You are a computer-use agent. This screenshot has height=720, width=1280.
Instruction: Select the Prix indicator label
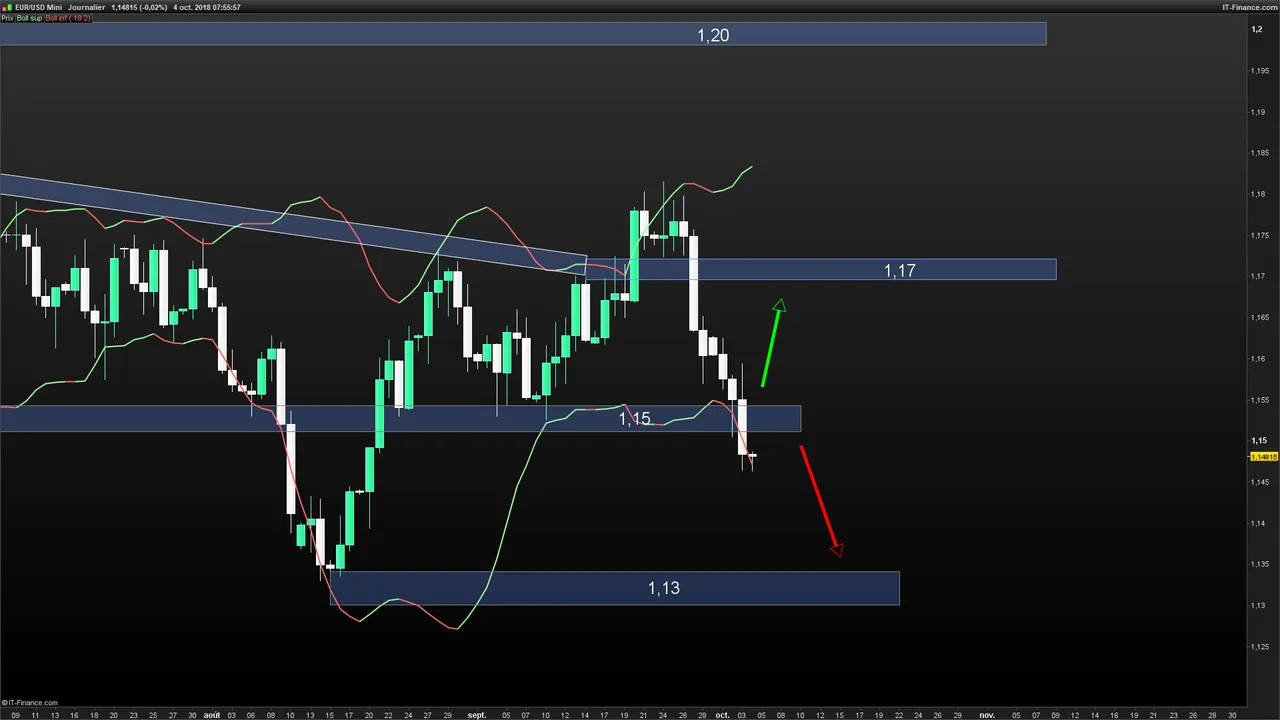point(7,18)
